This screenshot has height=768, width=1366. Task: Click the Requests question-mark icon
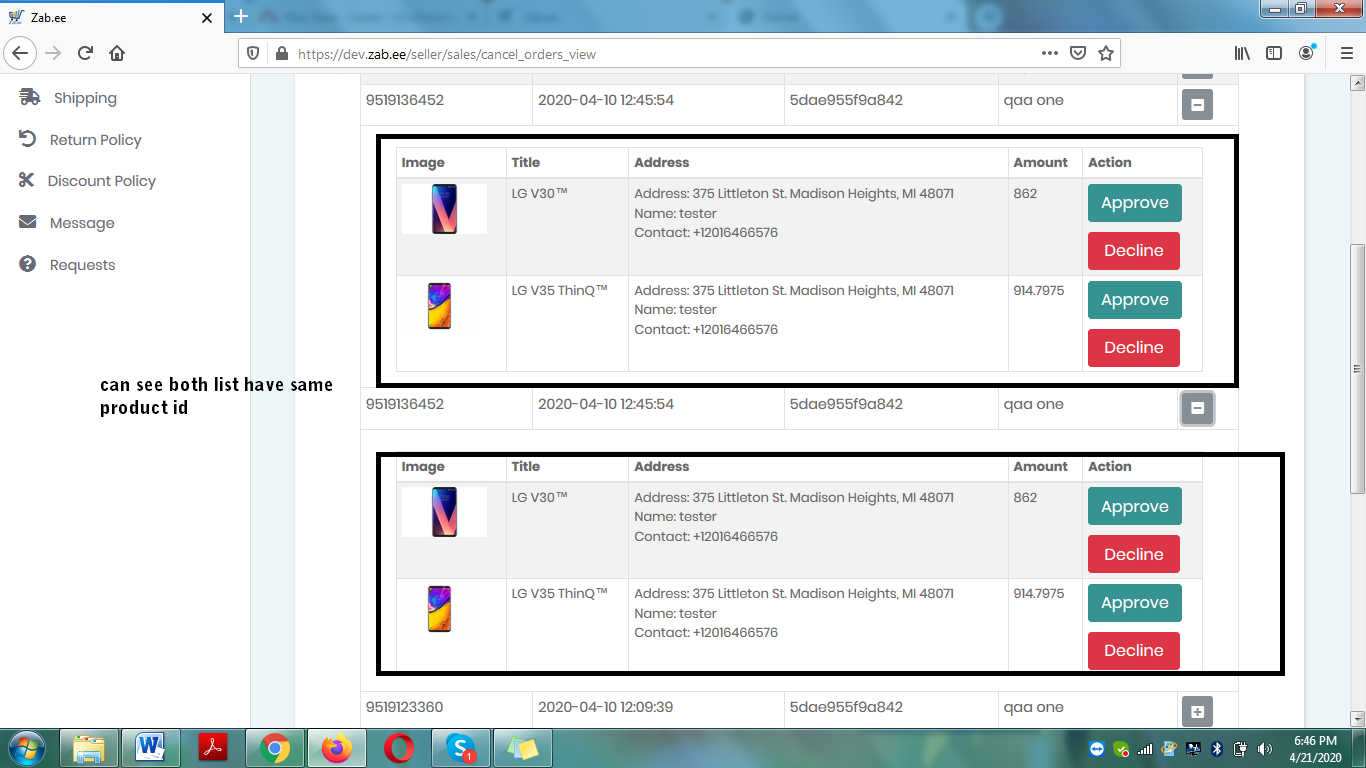[x=28, y=264]
